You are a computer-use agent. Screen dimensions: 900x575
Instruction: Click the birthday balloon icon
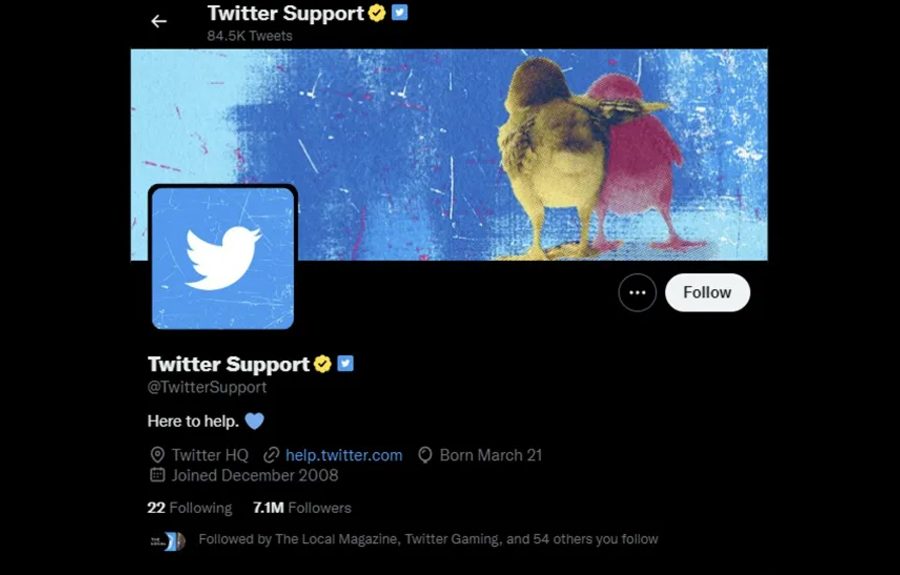[425, 455]
